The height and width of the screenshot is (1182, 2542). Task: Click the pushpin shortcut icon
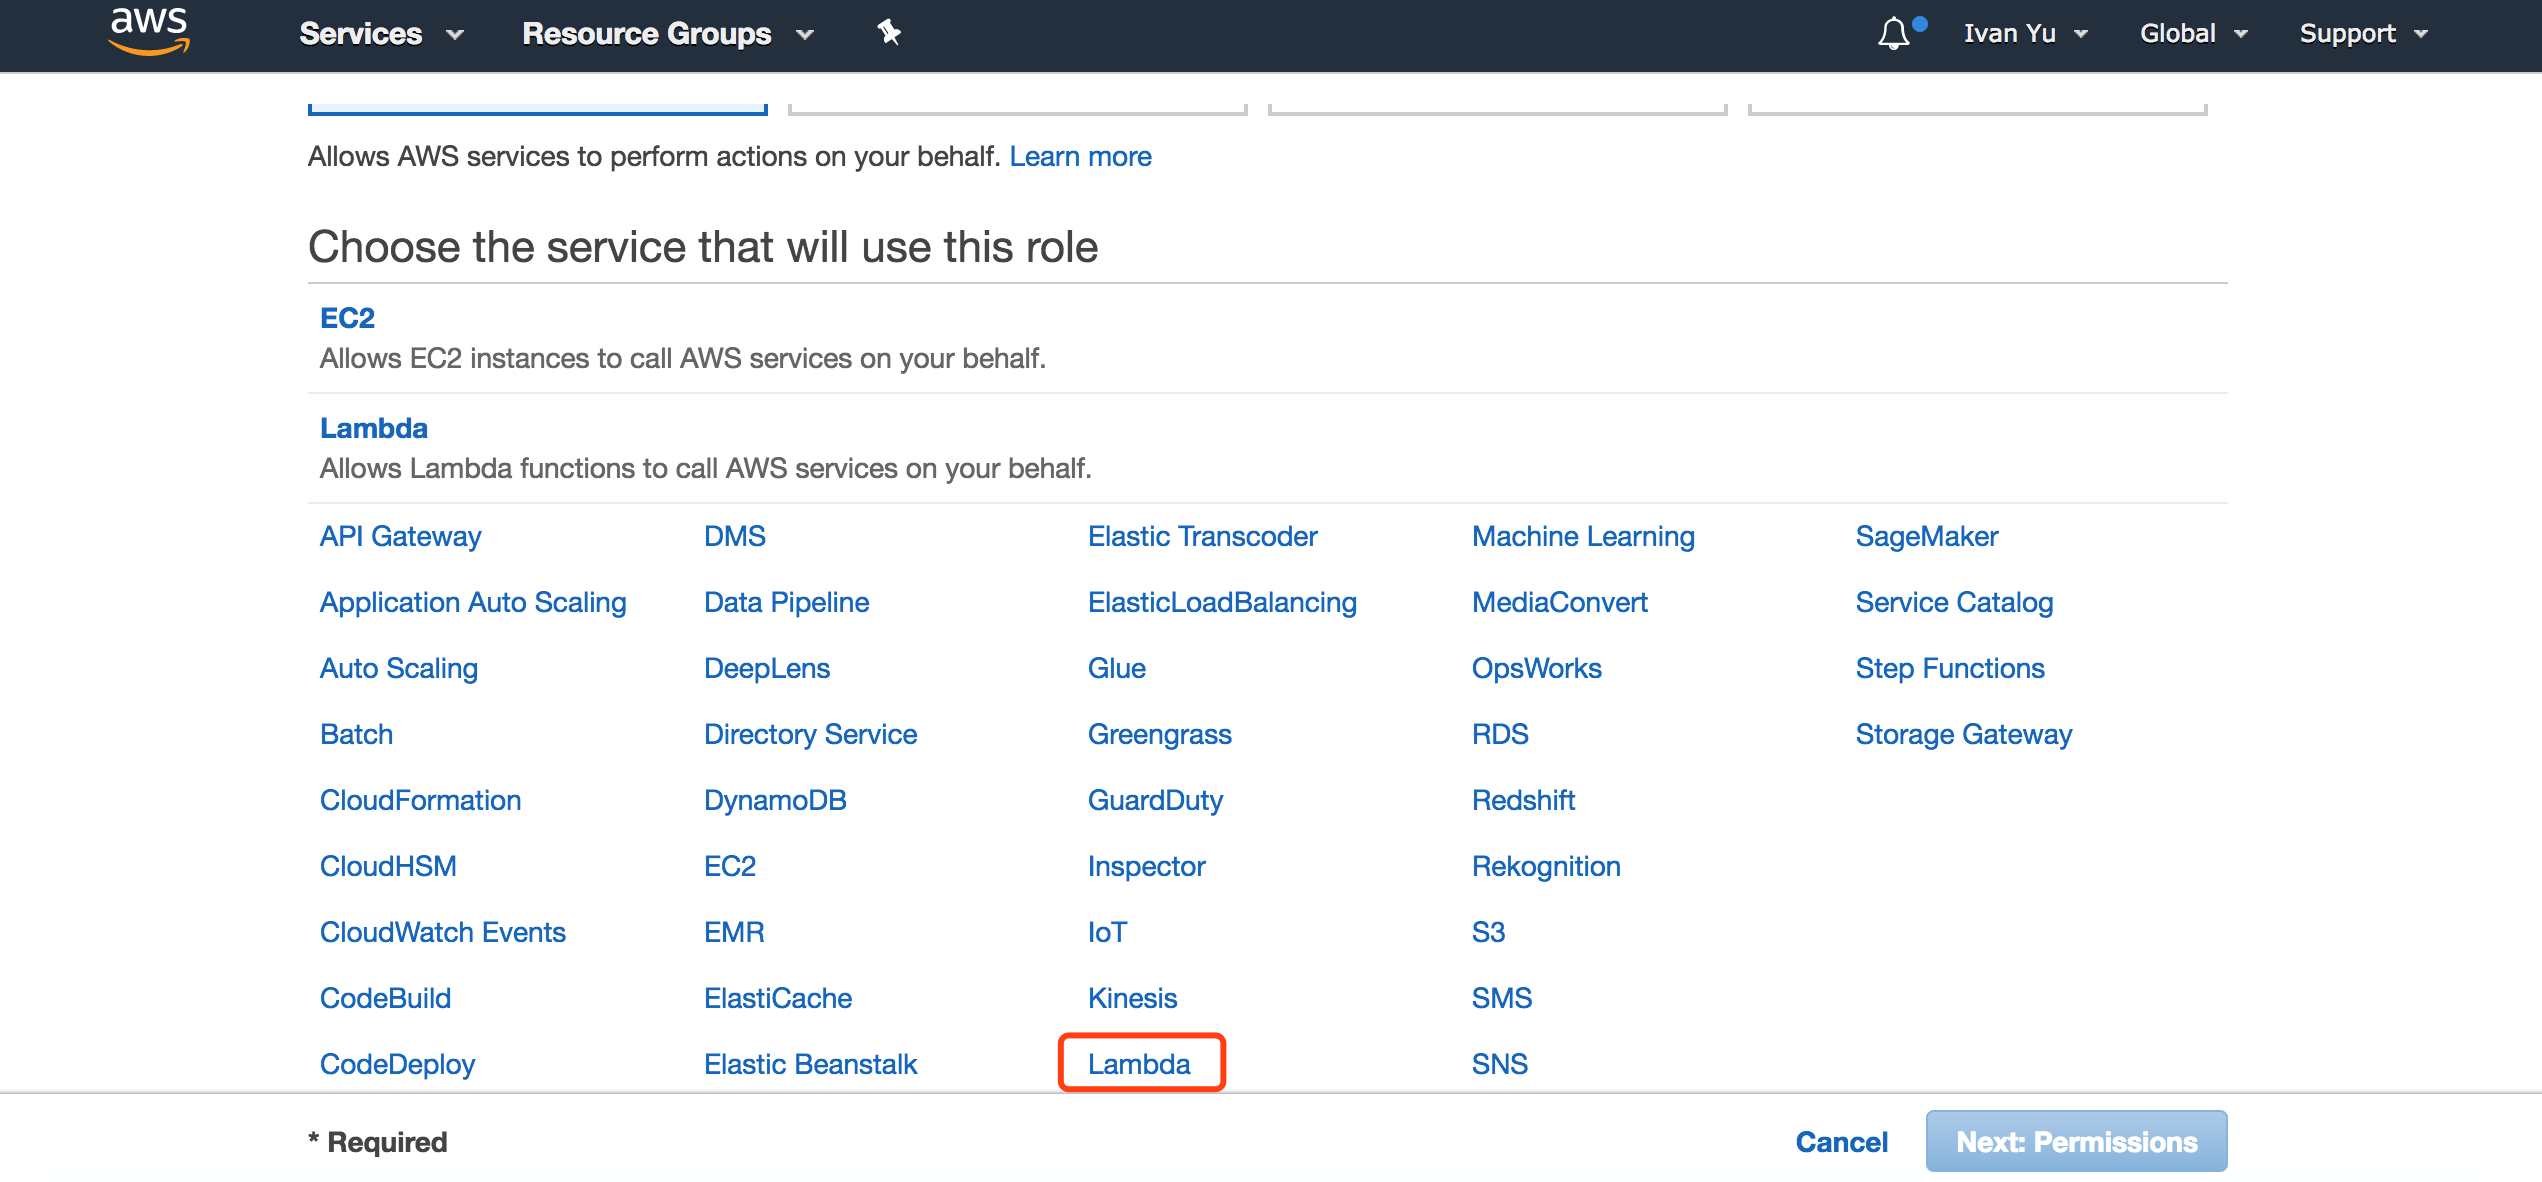(888, 33)
